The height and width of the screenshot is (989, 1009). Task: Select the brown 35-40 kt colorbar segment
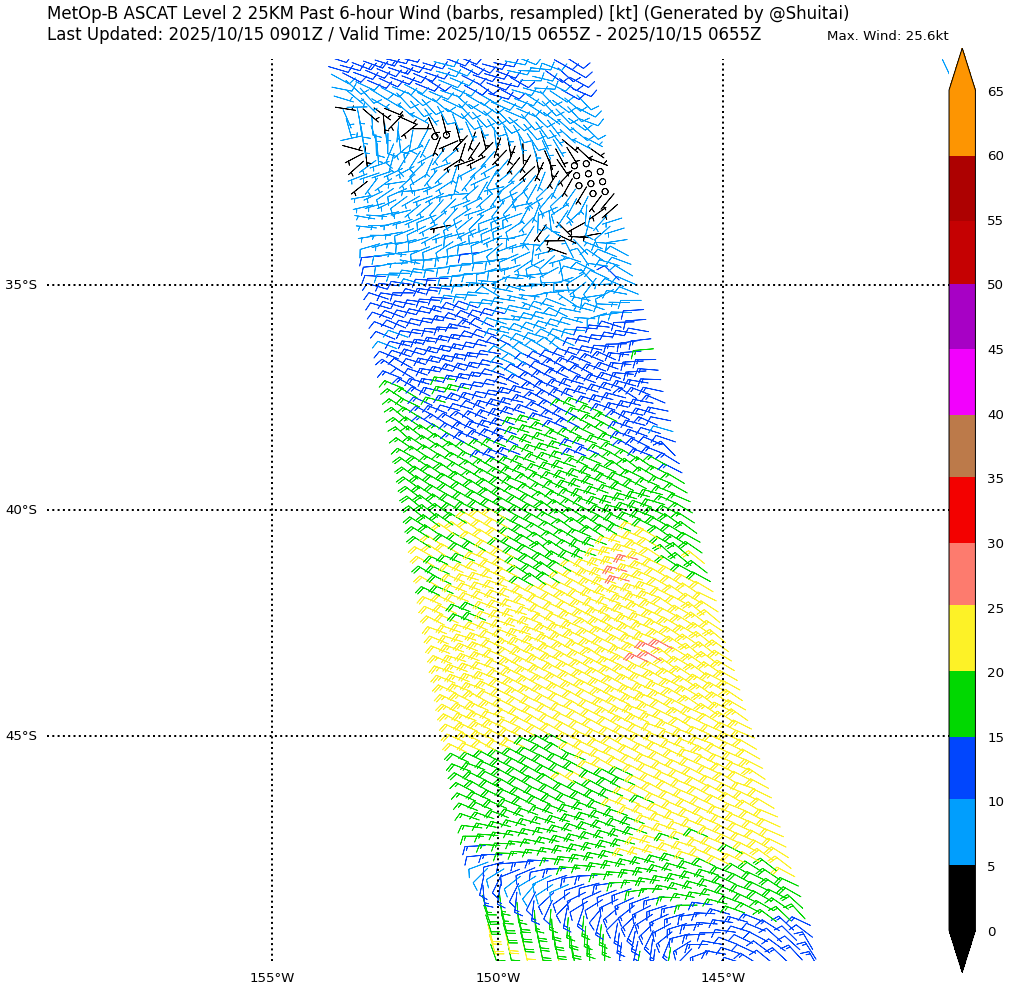(x=961, y=446)
